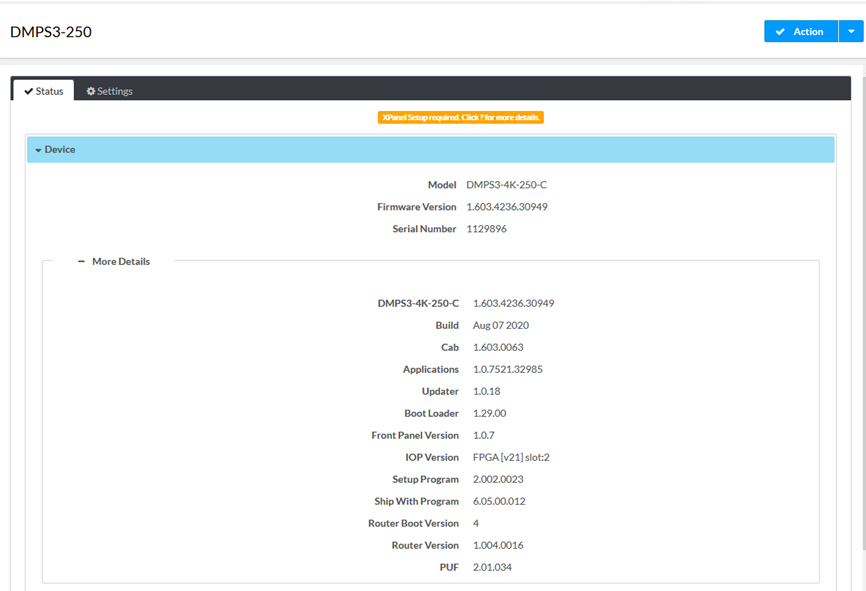Click the blue Action button
Viewport: 866px width, 591px height.
800,31
